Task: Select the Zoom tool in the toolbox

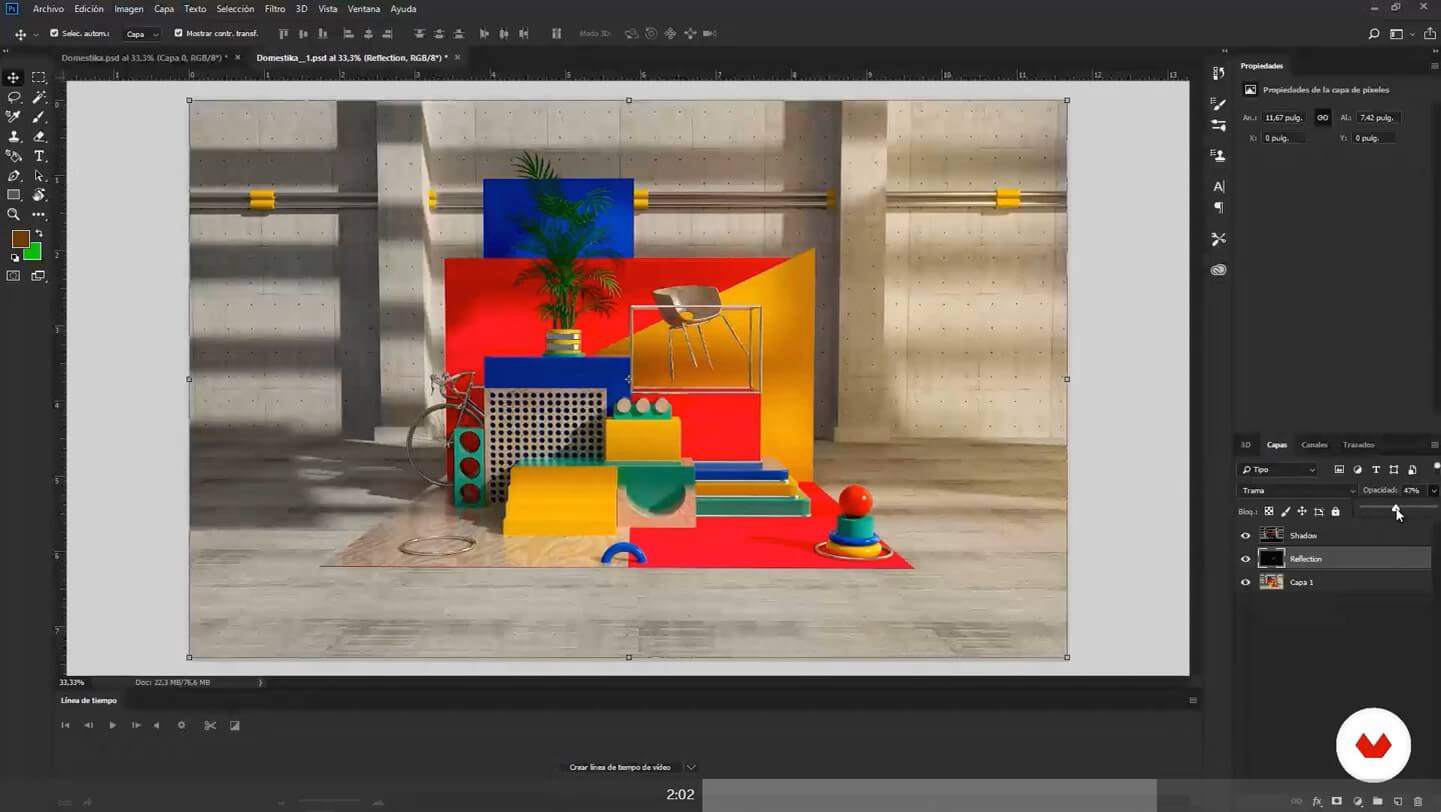Action: (14, 215)
